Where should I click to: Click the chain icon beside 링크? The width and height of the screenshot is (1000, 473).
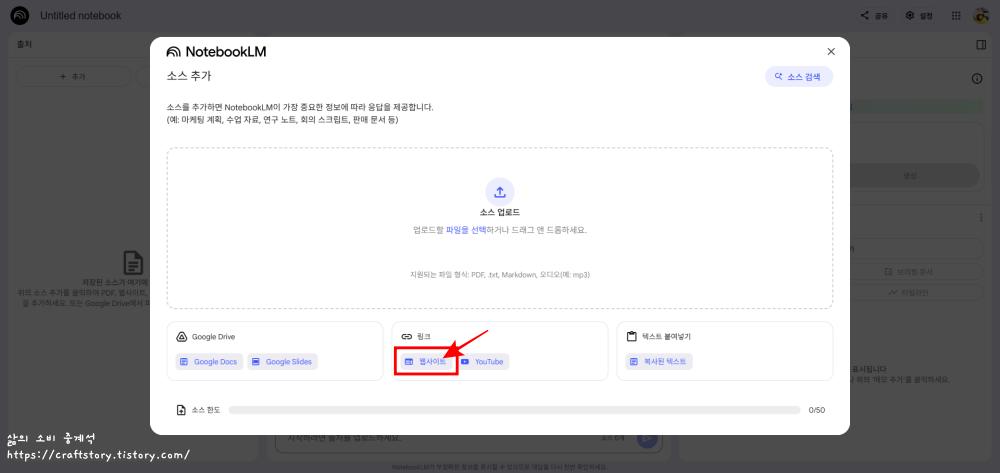(x=406, y=337)
